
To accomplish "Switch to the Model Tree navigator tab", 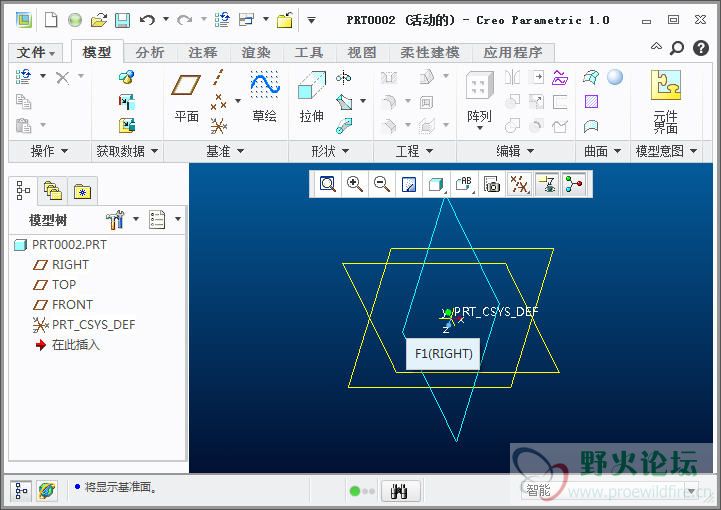I will pyautogui.click(x=23, y=190).
